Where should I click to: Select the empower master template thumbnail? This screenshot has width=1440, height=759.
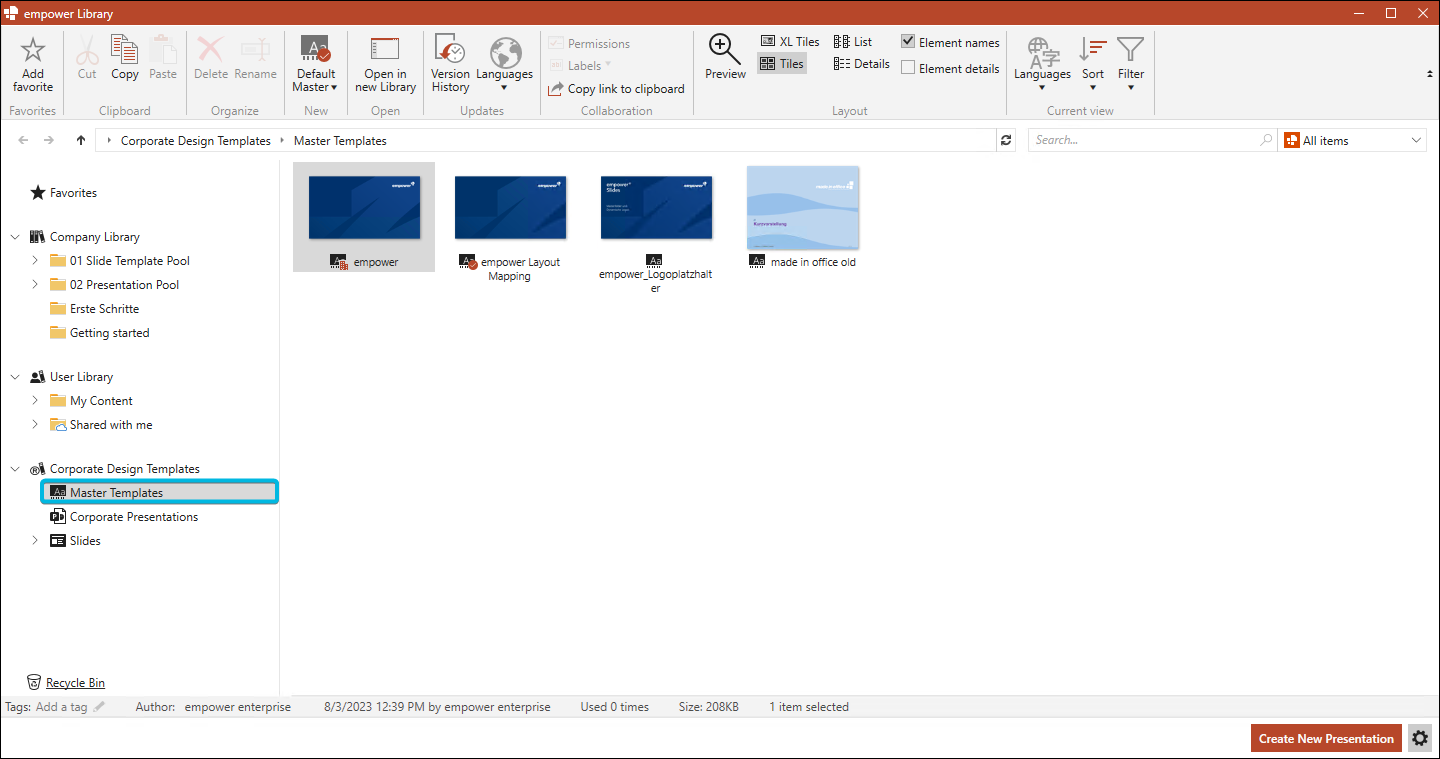(x=364, y=208)
